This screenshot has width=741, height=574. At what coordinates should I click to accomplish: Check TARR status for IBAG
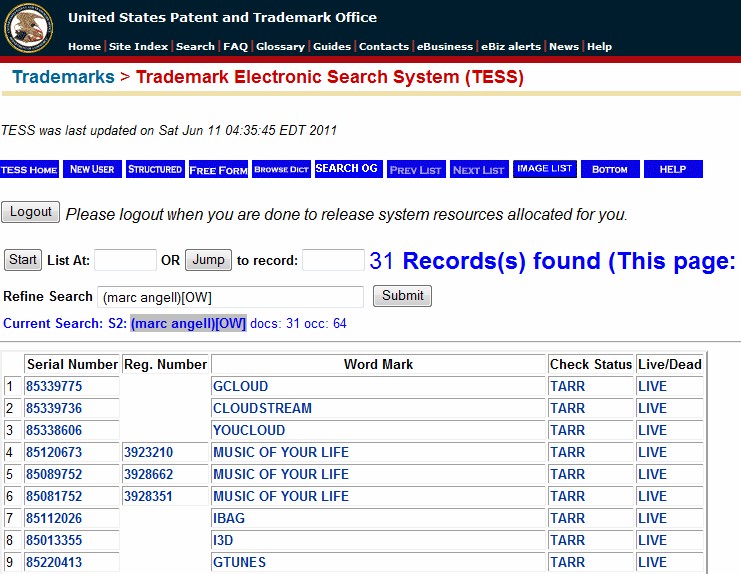568,518
